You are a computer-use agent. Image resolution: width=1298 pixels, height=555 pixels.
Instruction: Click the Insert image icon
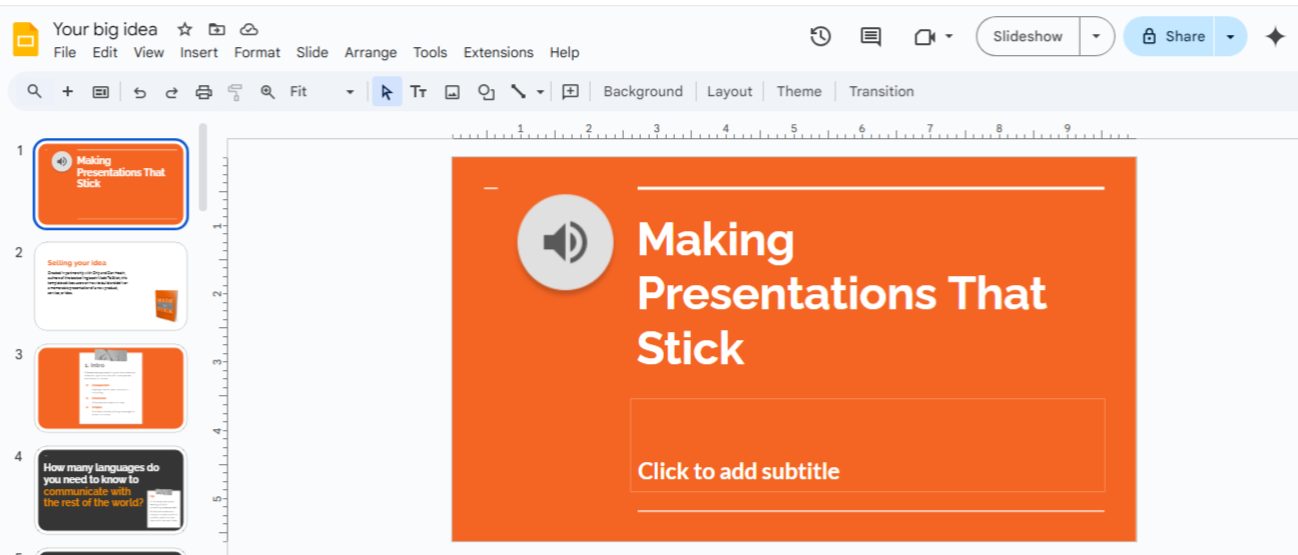452,91
